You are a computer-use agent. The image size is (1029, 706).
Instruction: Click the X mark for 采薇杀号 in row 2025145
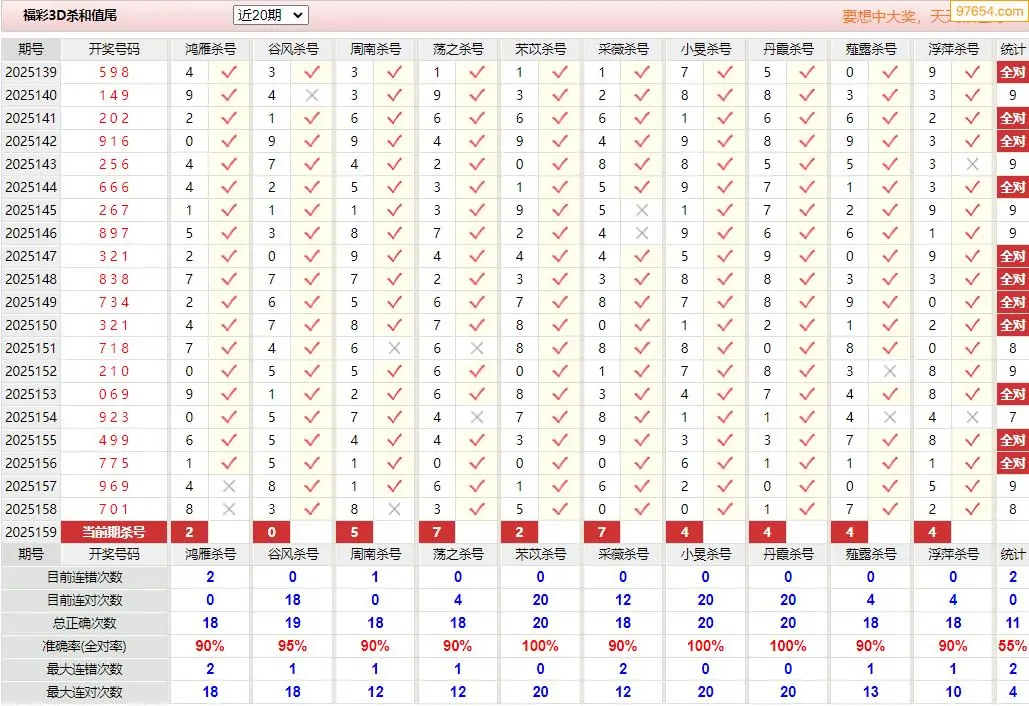642,210
